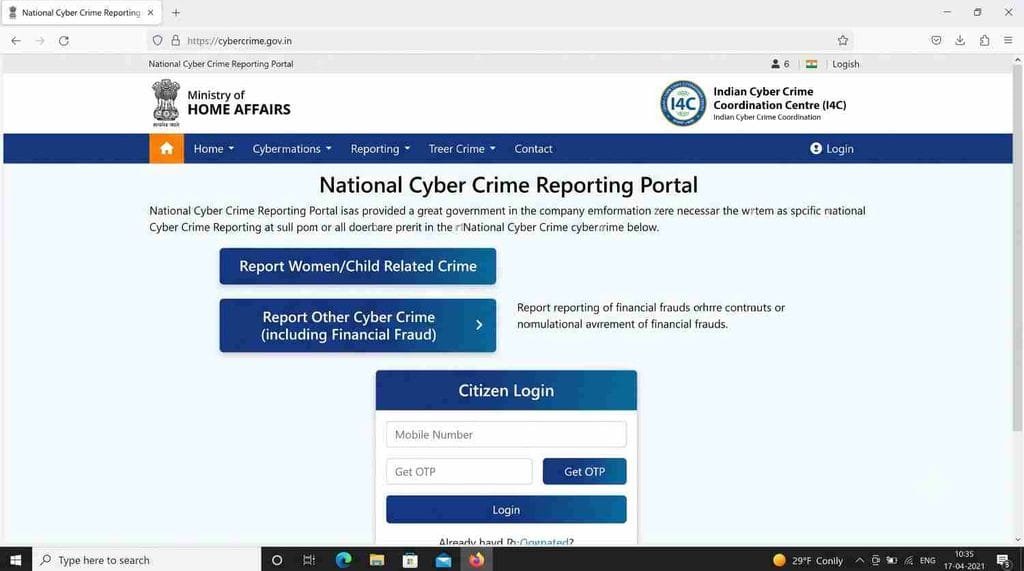Viewport: 1024px width, 571px height.
Task: Expand the Cybermations dropdown menu
Action: click(x=292, y=149)
